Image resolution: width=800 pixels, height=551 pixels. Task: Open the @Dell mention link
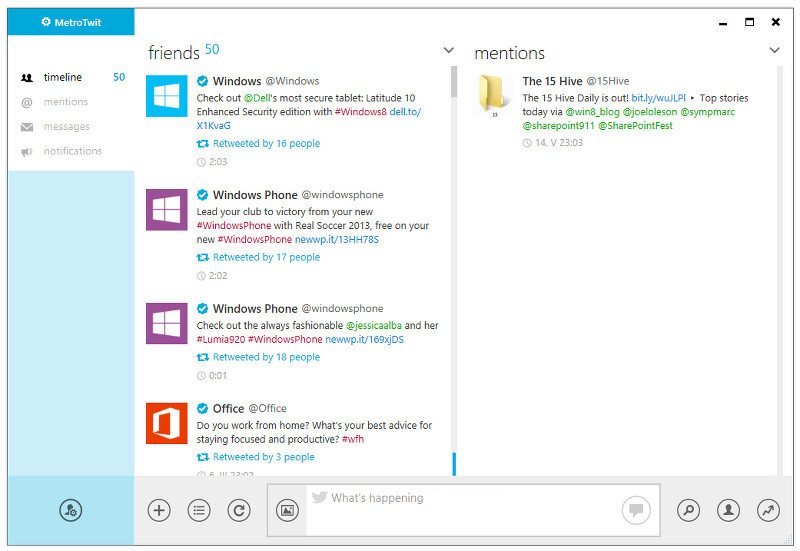click(x=257, y=97)
